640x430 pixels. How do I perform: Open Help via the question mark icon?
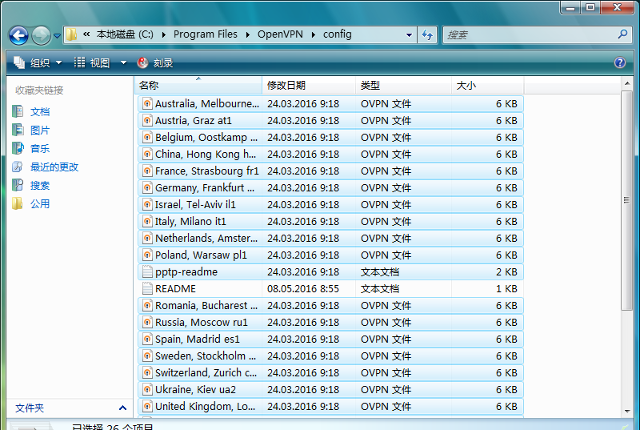[620, 62]
